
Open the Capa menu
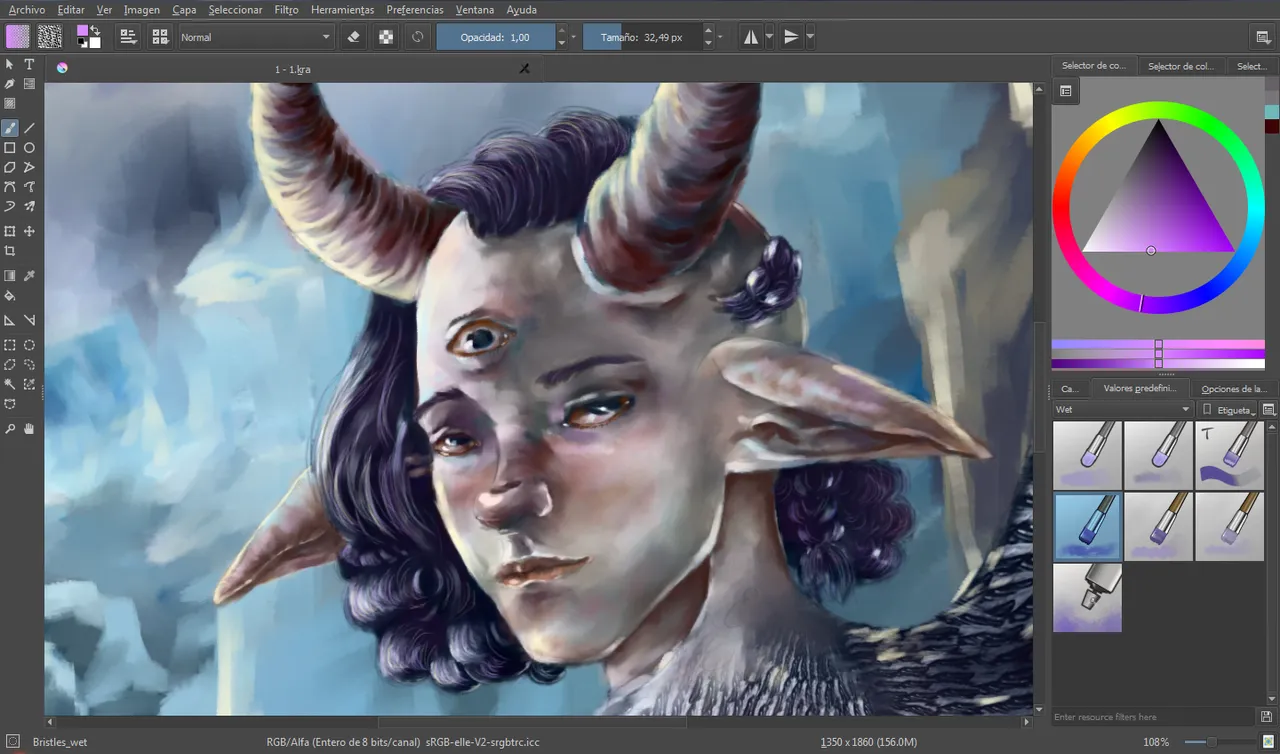click(x=184, y=9)
